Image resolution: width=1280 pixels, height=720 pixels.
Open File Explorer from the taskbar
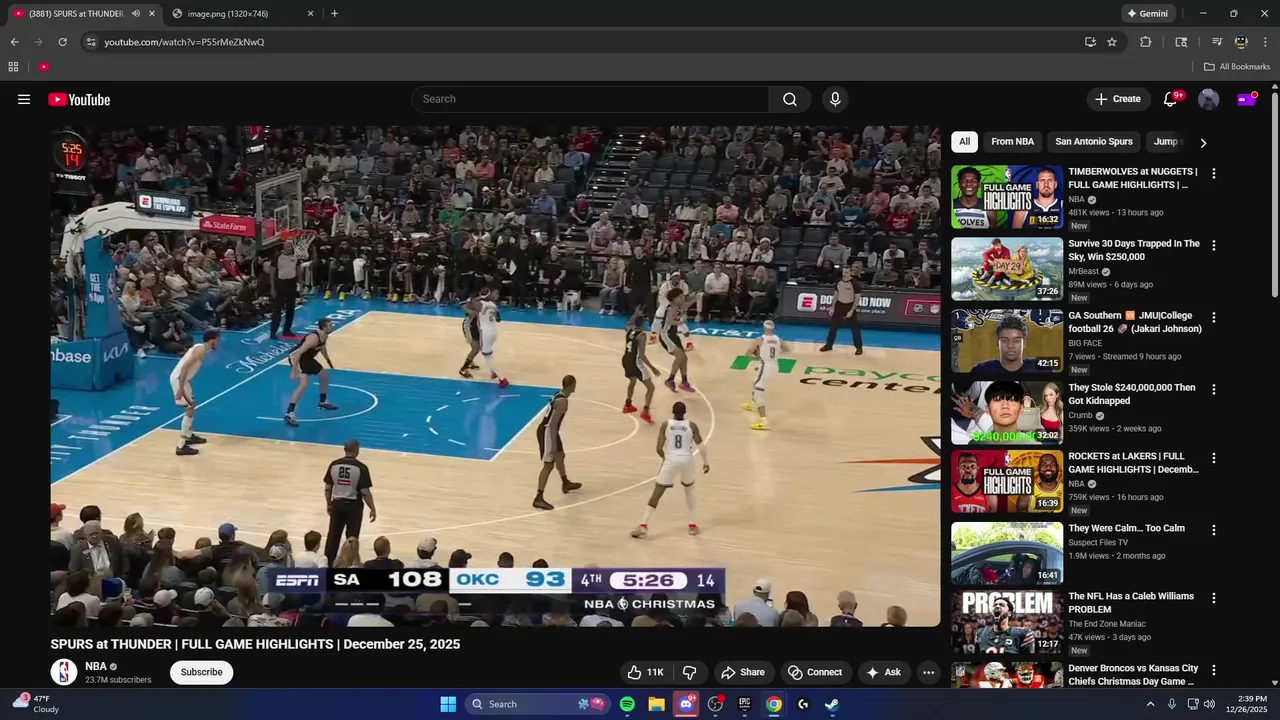pos(656,704)
